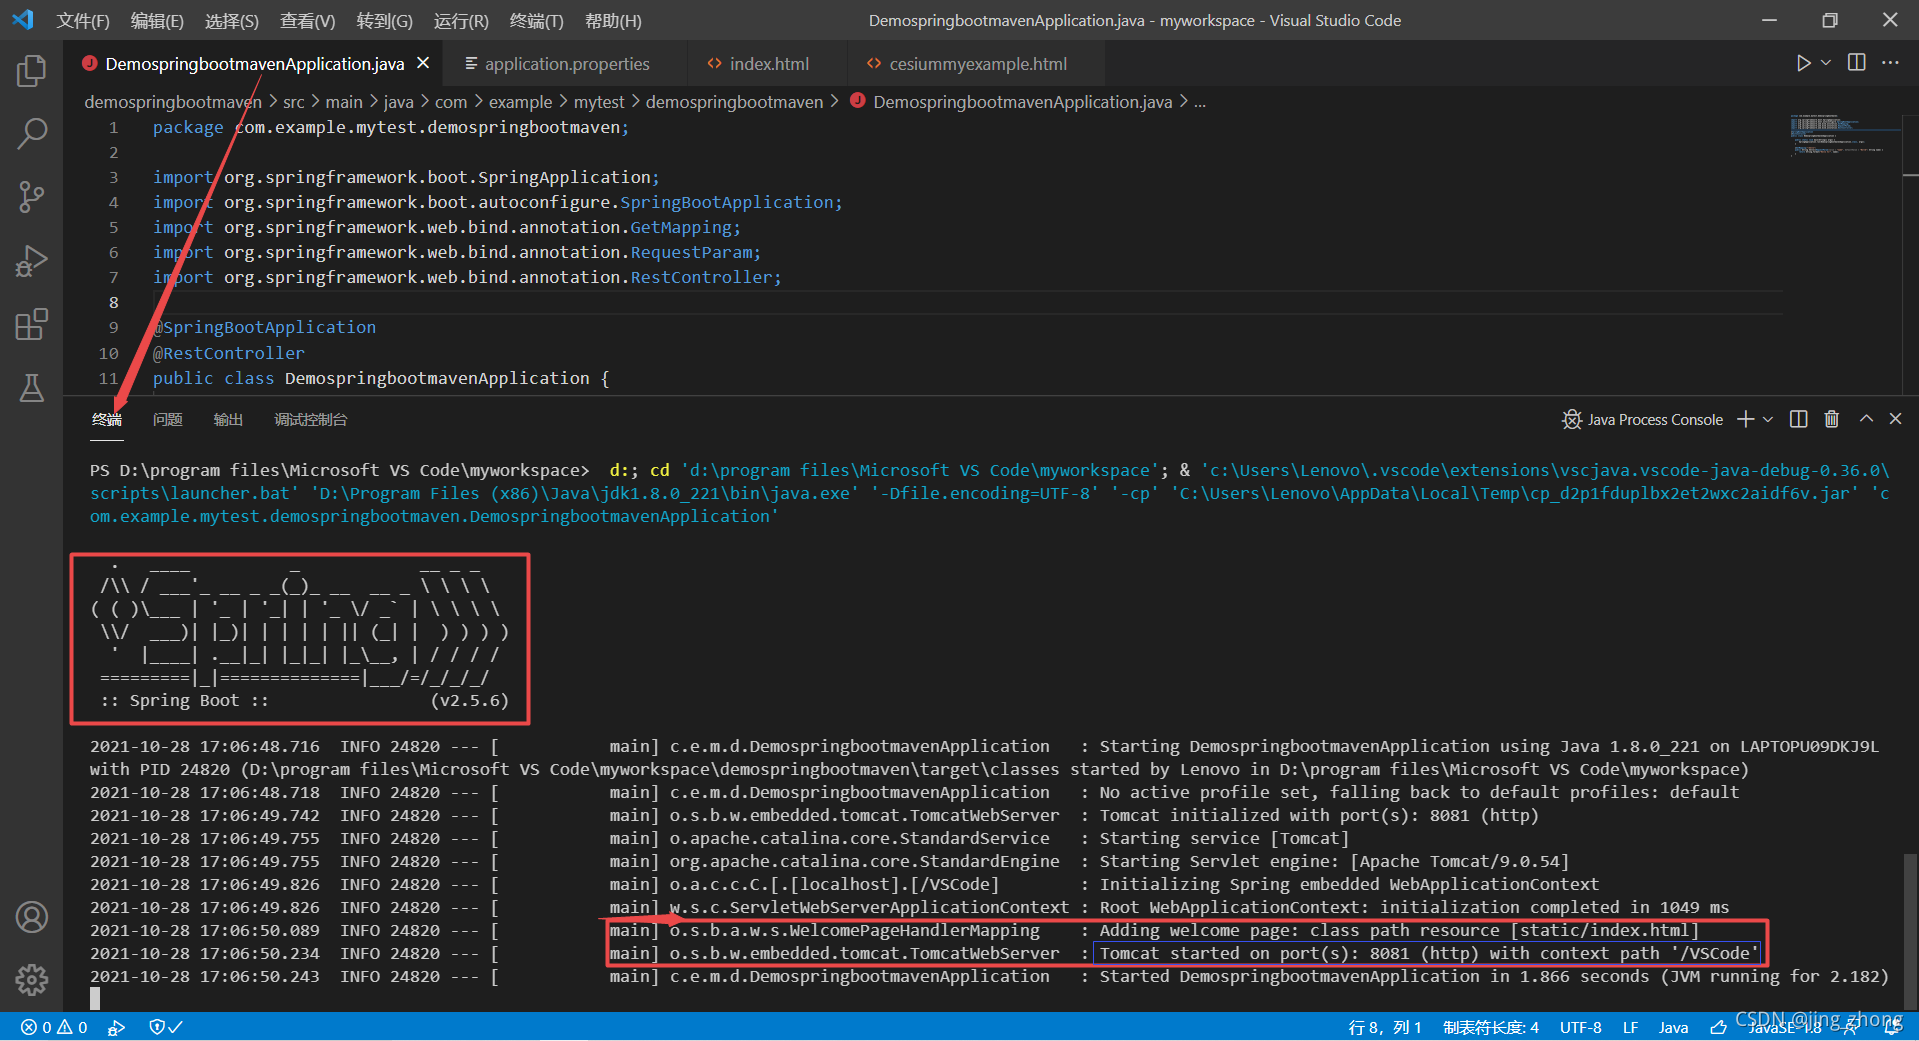Expand dropdown next to run button
Screen dimensions: 1919x1041
click(x=1826, y=62)
